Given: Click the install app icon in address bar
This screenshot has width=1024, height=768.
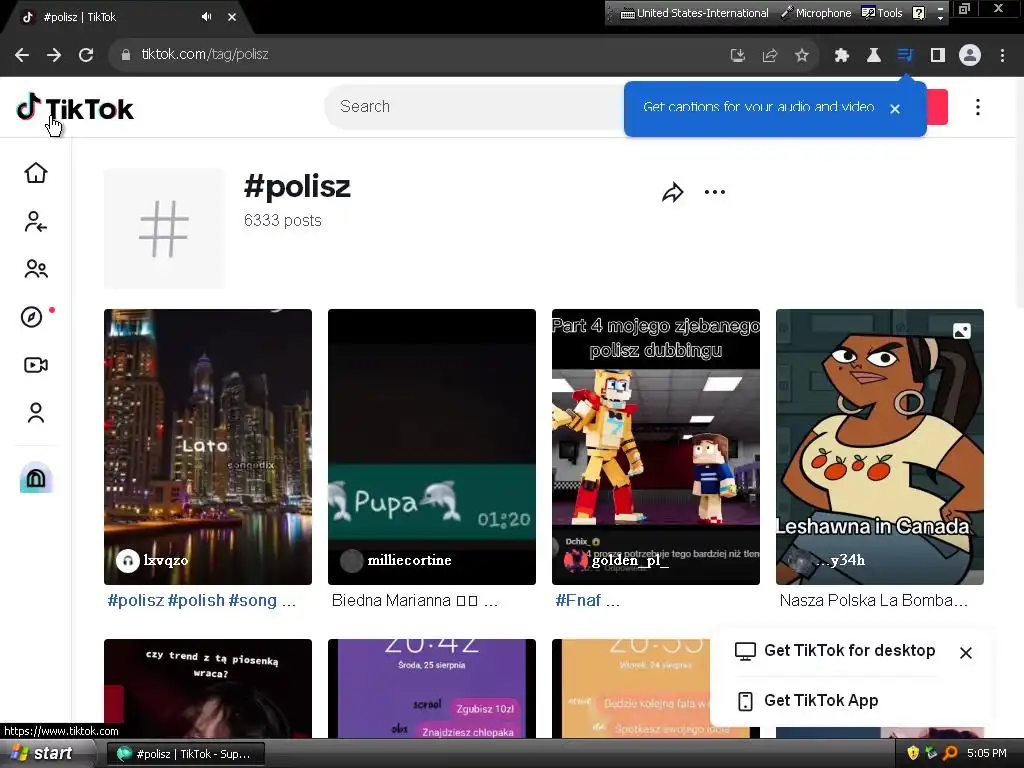Looking at the screenshot, I should [737, 56].
